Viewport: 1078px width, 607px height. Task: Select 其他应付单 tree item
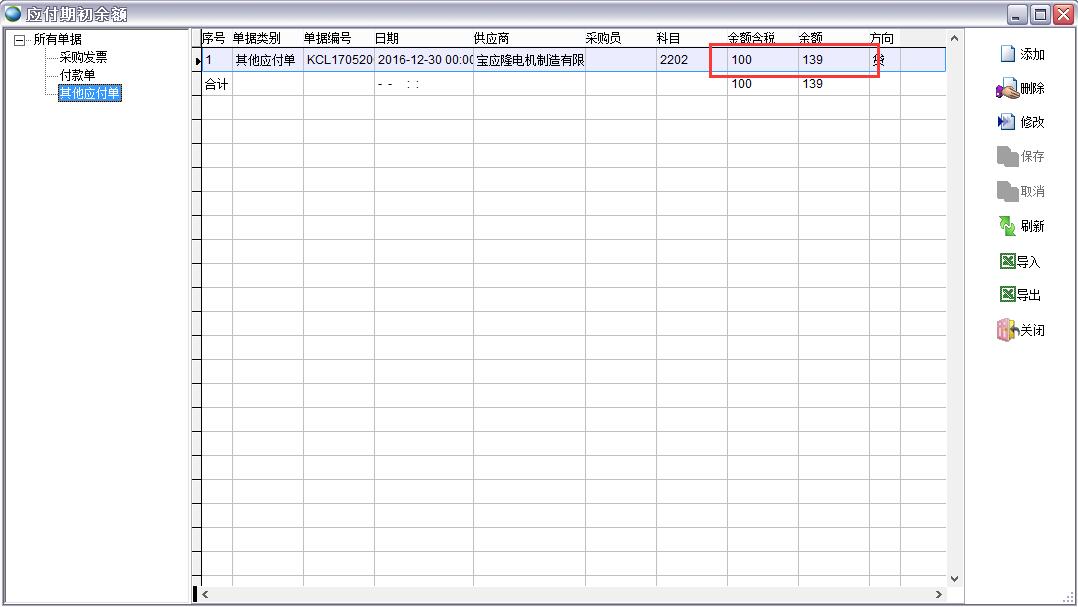pos(89,93)
